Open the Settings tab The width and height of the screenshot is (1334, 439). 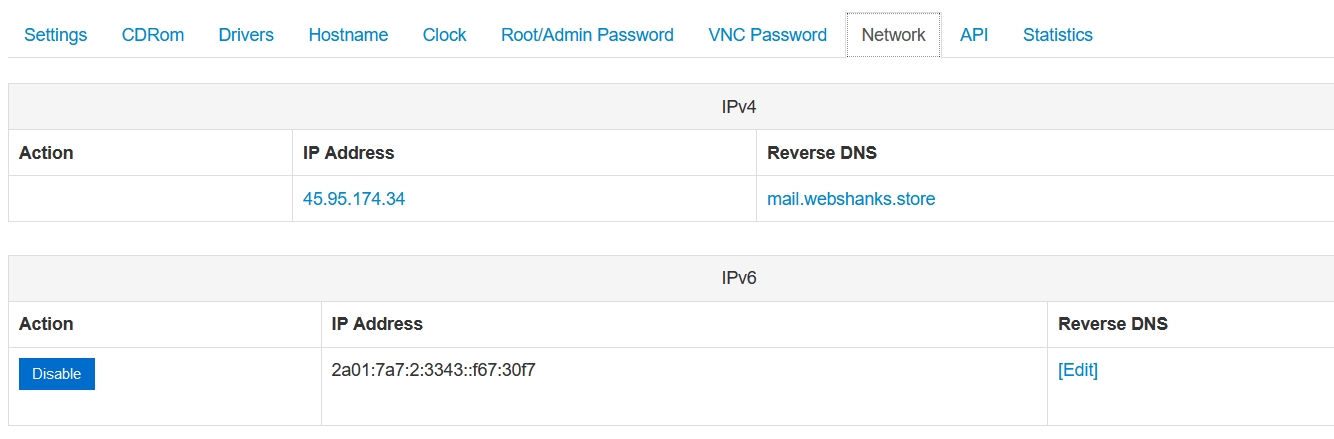click(x=56, y=35)
